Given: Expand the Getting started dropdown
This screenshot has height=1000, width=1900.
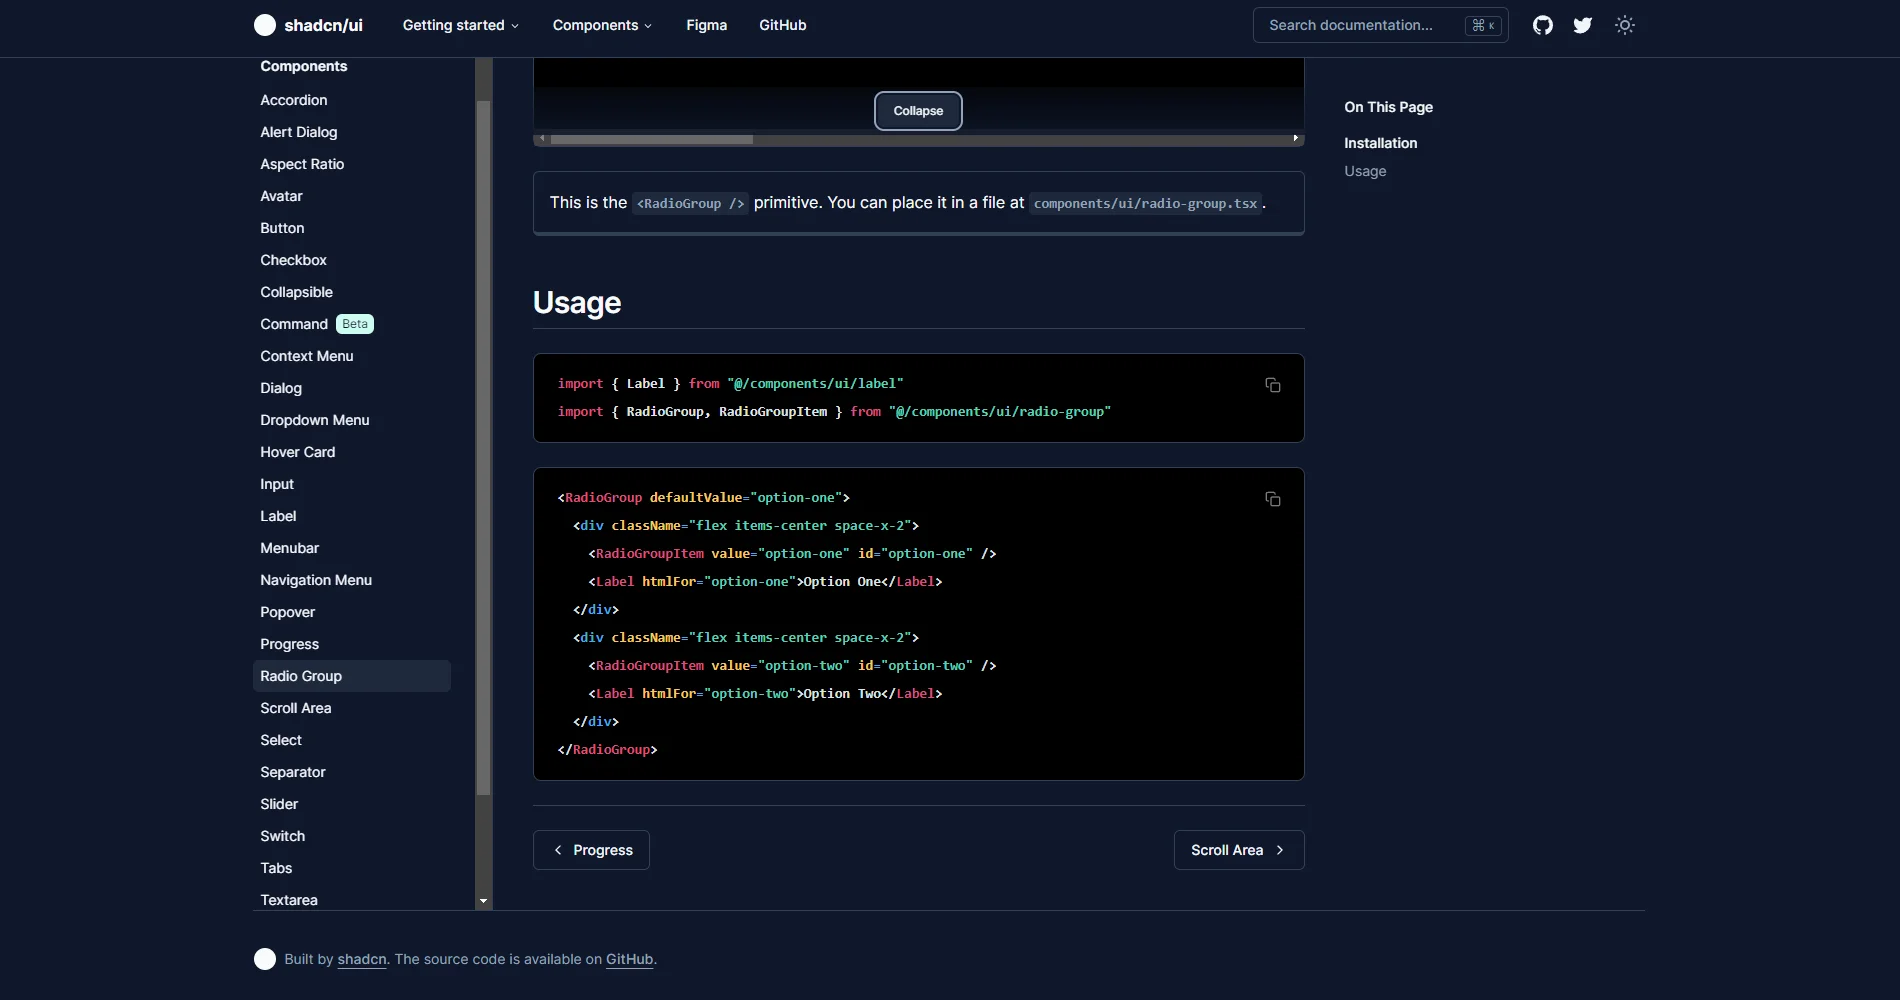Looking at the screenshot, I should pyautogui.click(x=461, y=25).
